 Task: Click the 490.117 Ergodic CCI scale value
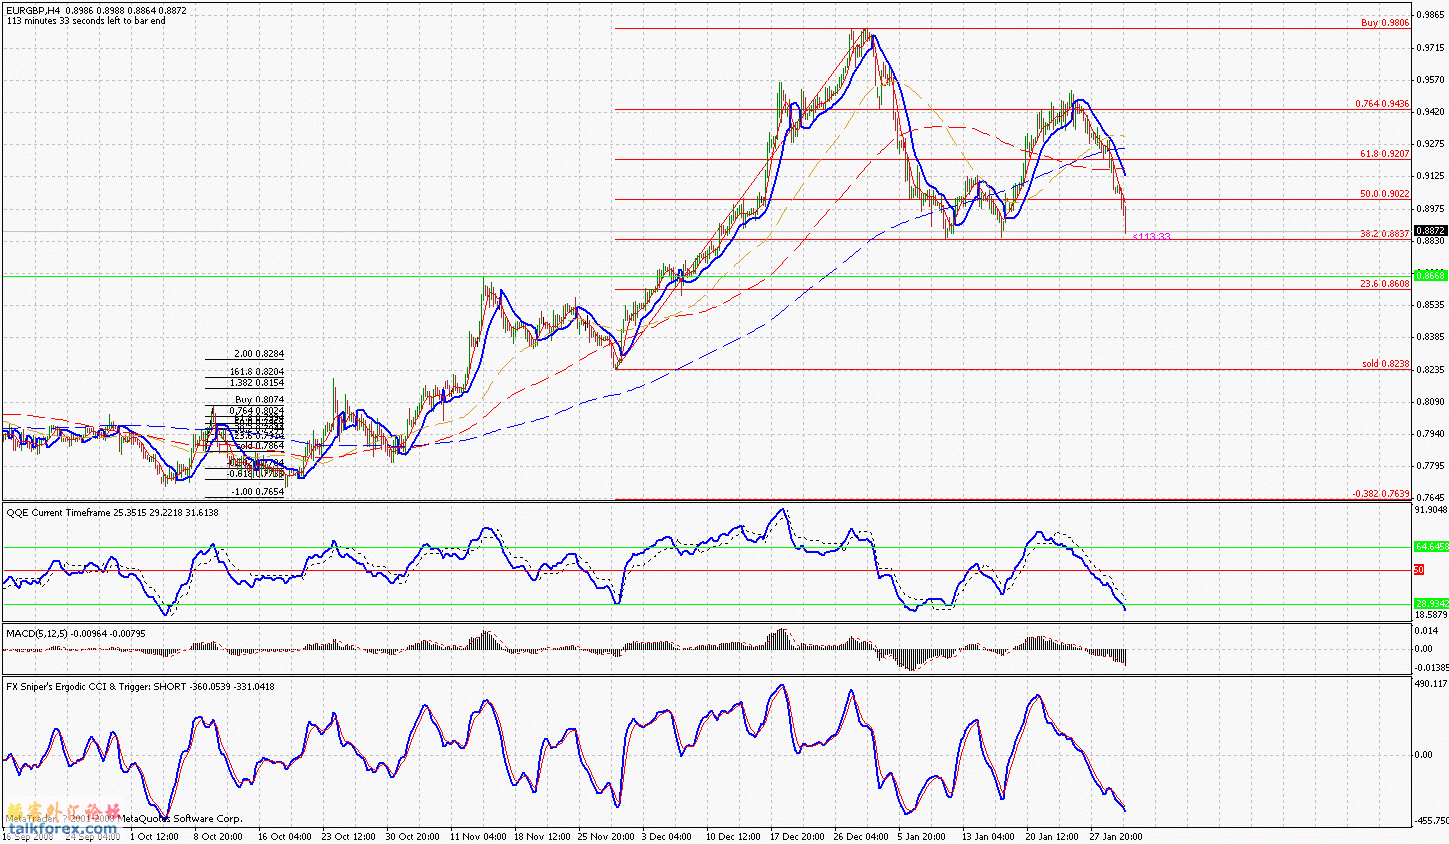pos(1432,684)
